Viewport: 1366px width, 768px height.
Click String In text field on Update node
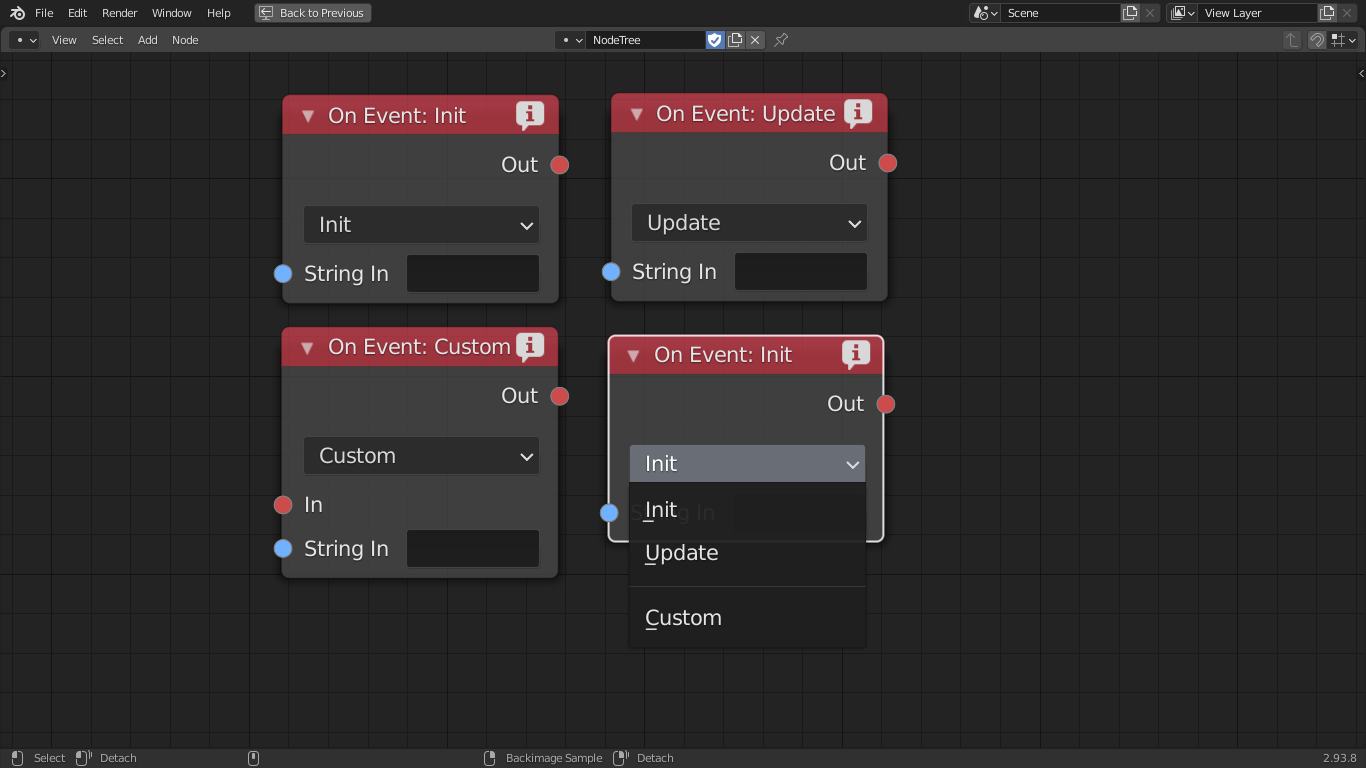coord(801,272)
